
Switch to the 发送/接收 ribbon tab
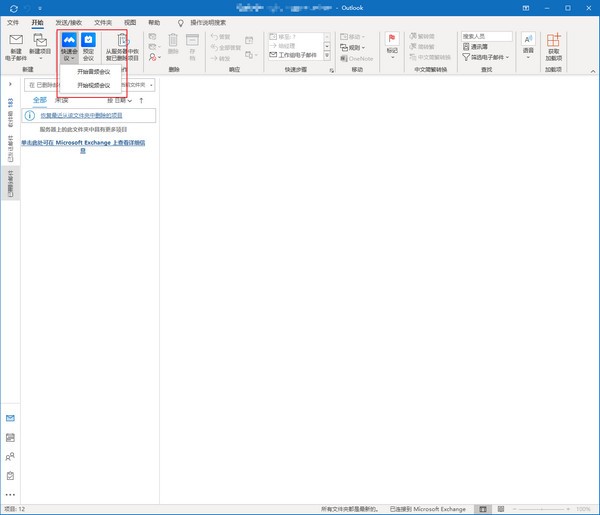69,21
